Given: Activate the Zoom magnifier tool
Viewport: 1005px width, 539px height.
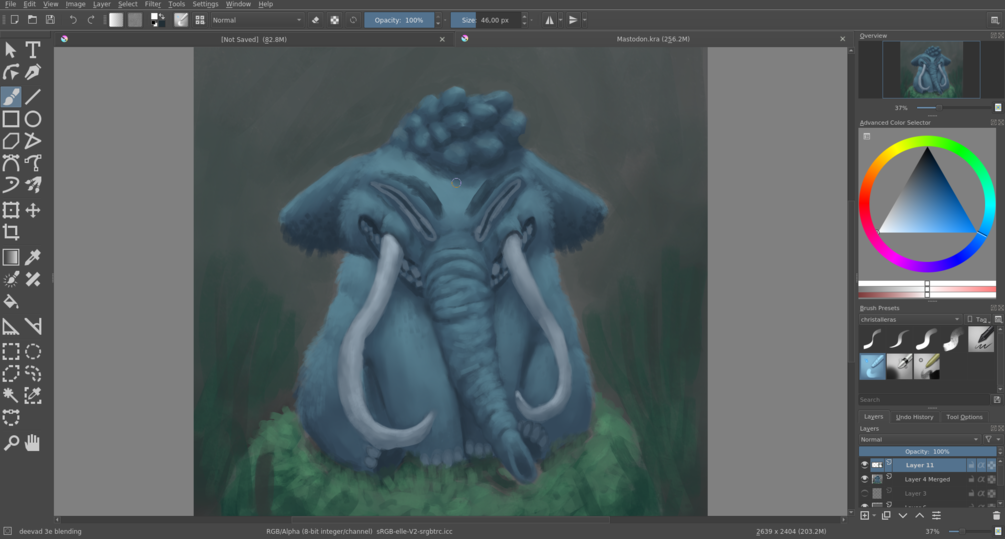Looking at the screenshot, I should (x=11, y=442).
